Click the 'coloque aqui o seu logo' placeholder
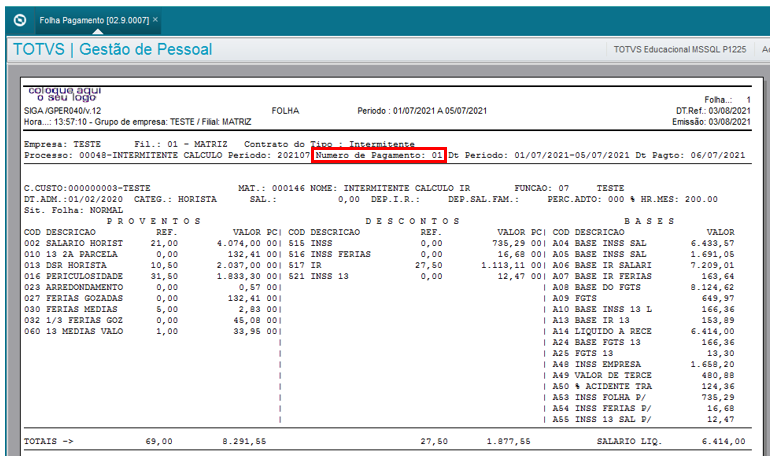Screen dimensions: 770x456 click(65, 94)
